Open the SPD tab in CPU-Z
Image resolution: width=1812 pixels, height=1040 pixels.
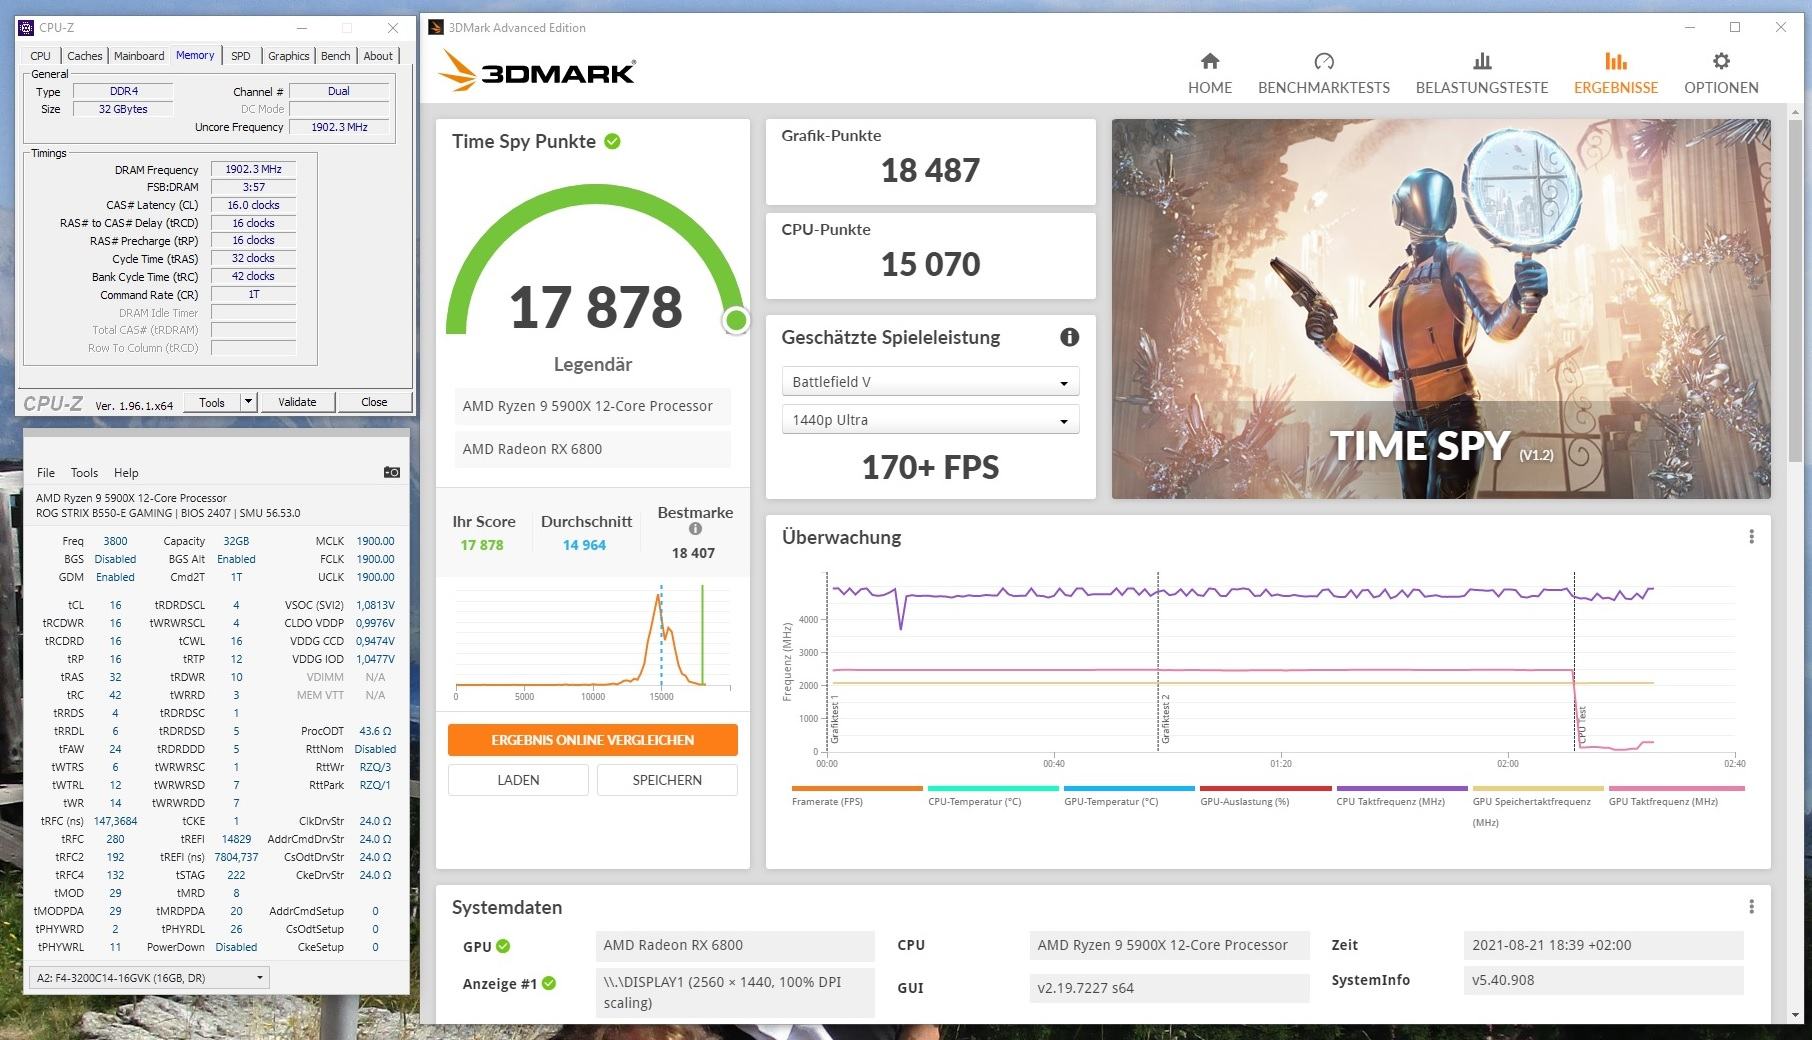[240, 56]
